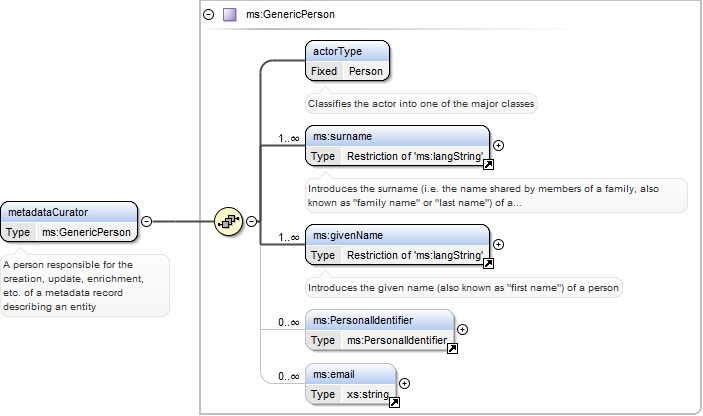Image resolution: width=703 pixels, height=416 pixels.
Task: Collapse the metadataCurator element
Action: tap(146, 221)
